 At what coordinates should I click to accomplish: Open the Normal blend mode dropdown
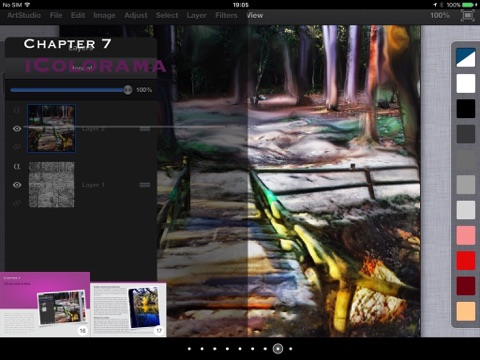tap(82, 68)
